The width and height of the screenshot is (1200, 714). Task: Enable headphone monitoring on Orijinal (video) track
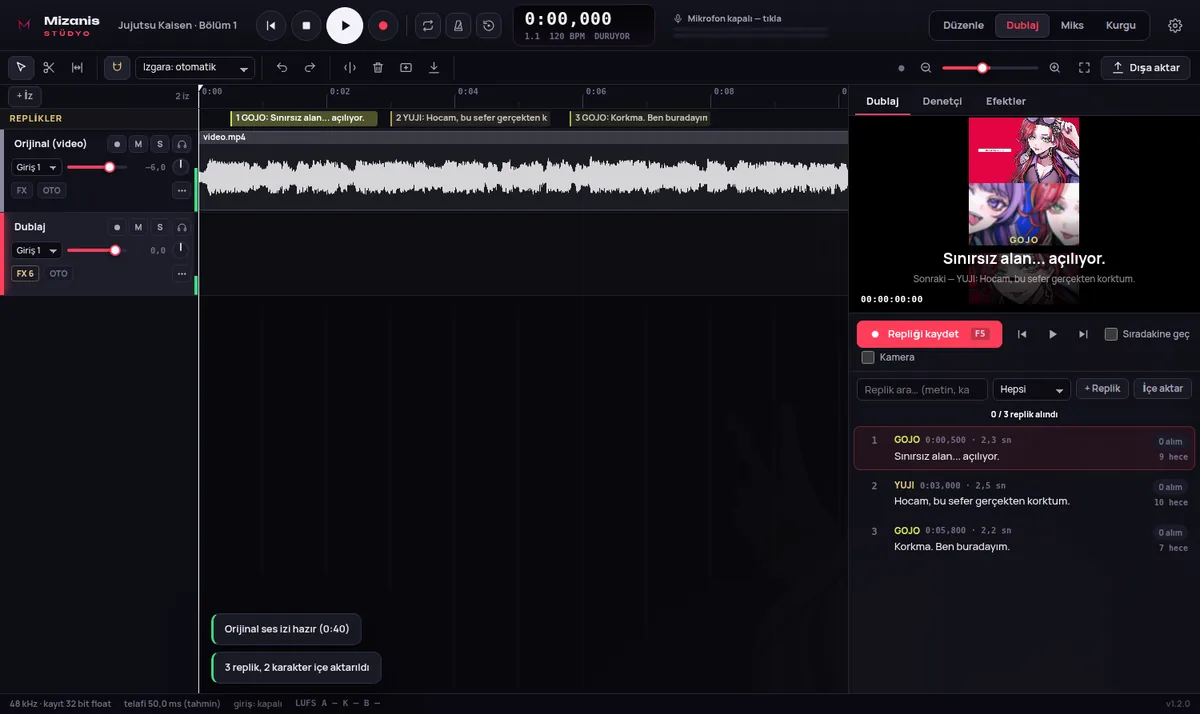coord(182,144)
